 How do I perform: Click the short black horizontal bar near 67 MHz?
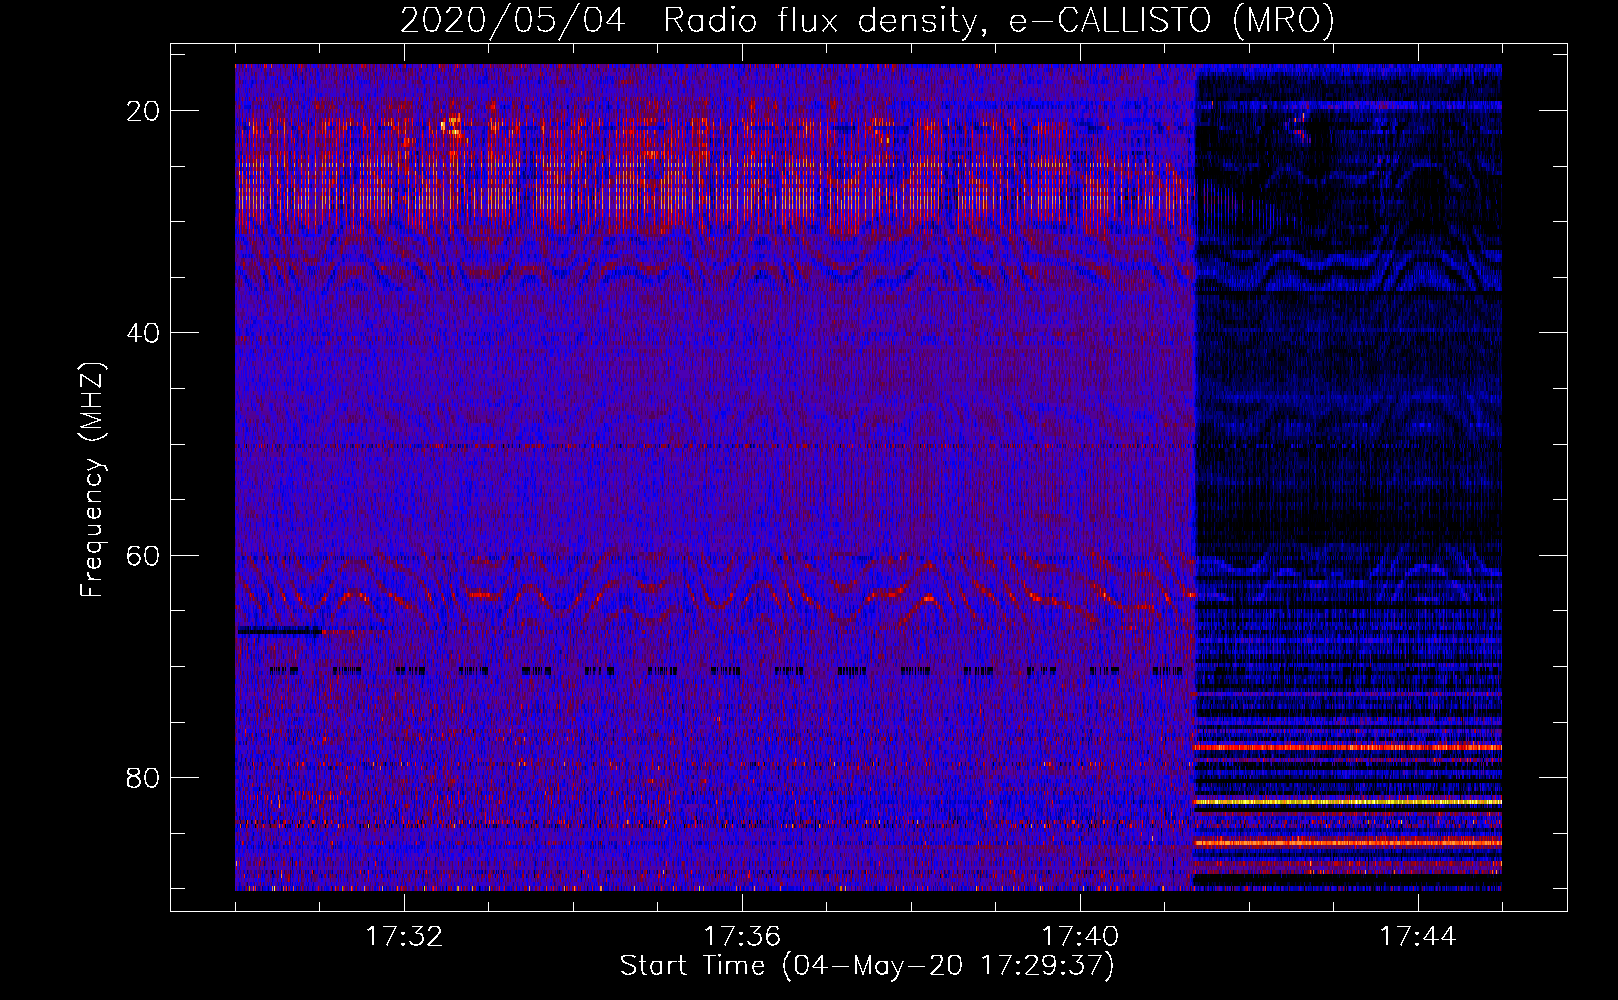click(280, 631)
